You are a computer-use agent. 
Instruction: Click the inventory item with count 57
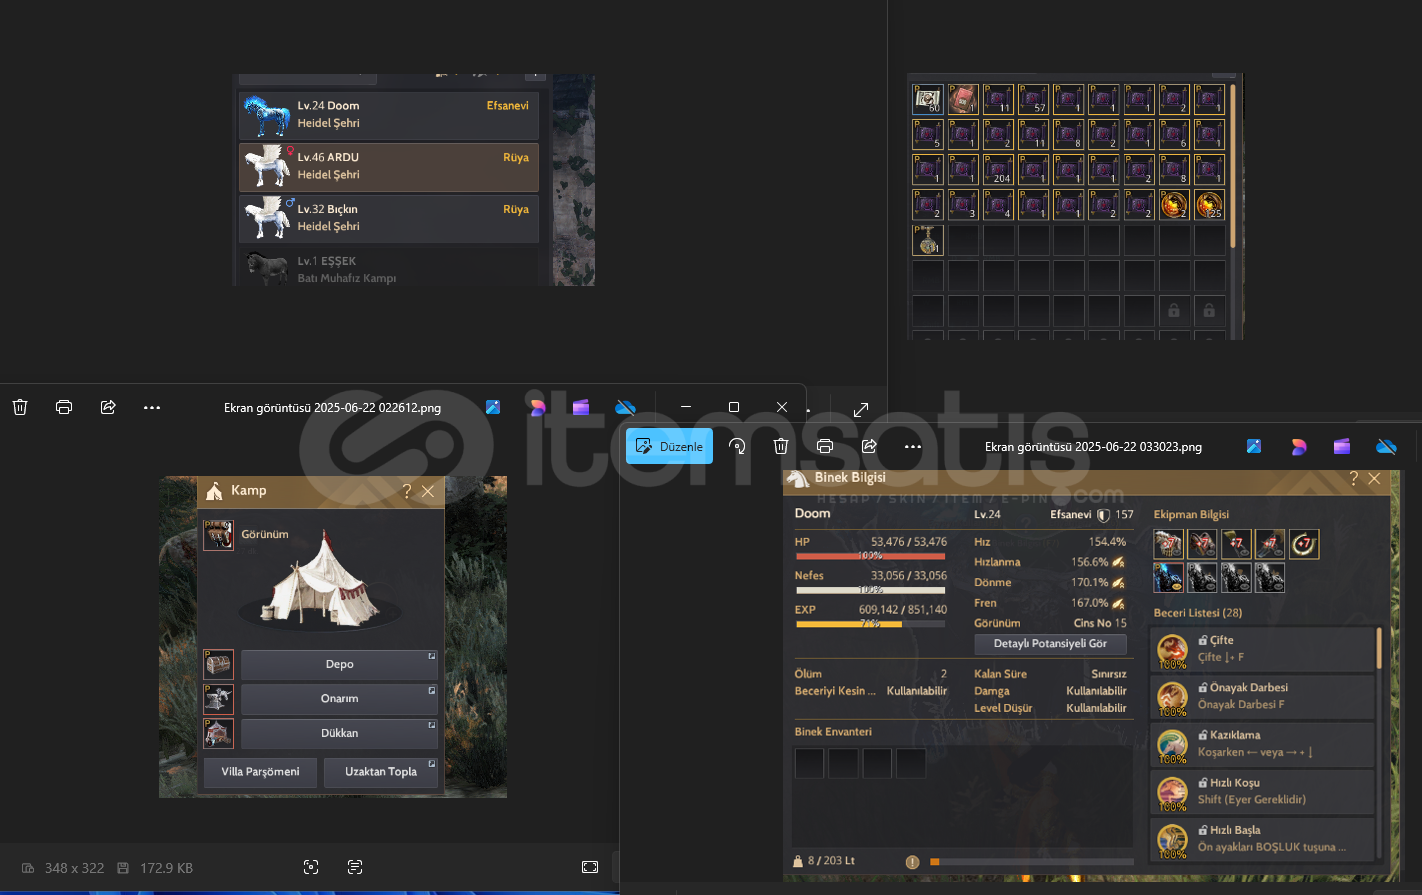coord(1033,99)
